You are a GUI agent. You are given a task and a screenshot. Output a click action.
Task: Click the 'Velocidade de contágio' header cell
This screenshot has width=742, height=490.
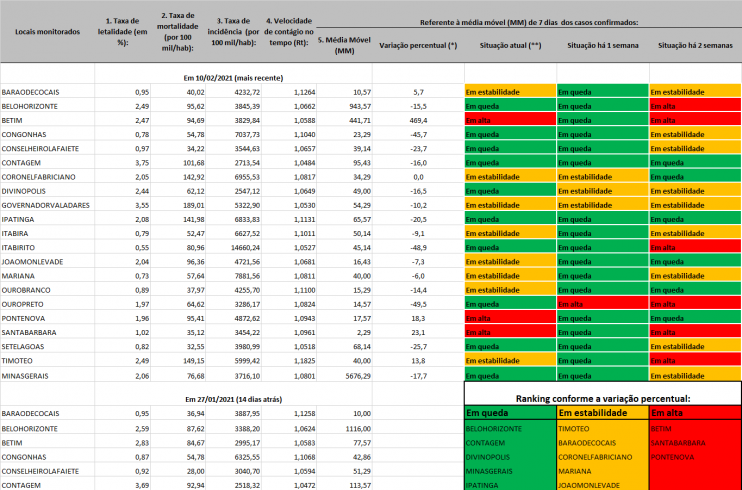(289, 32)
